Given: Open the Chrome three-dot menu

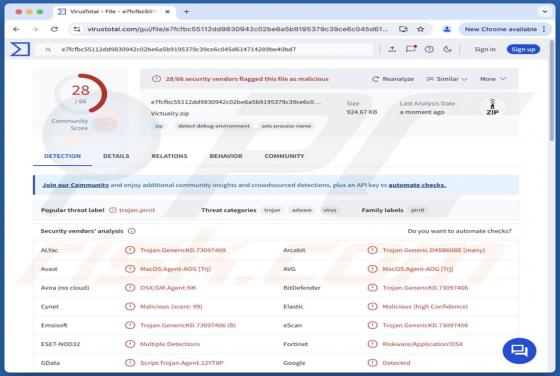Looking at the screenshot, I should 544,29.
